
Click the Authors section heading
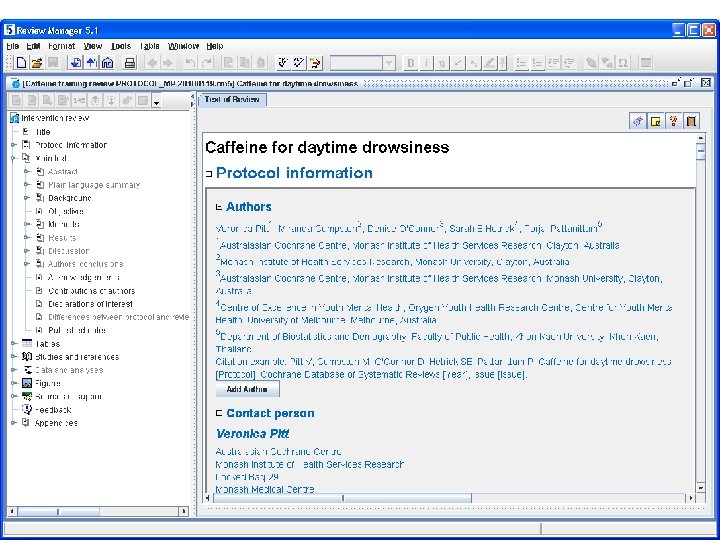(248, 207)
